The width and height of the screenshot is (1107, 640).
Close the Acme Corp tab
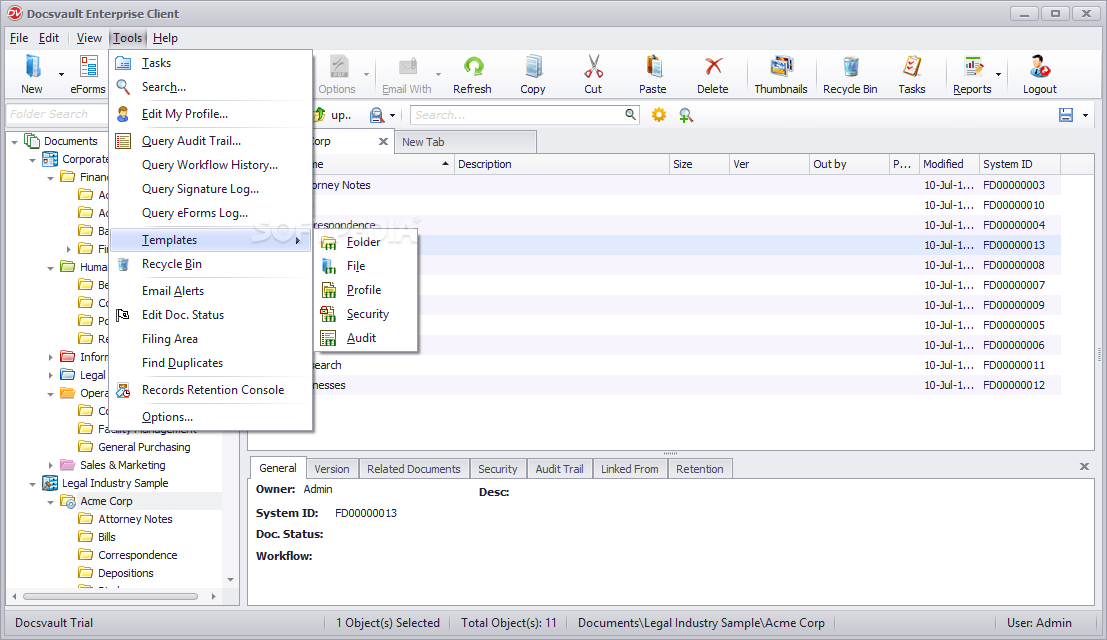tap(383, 141)
